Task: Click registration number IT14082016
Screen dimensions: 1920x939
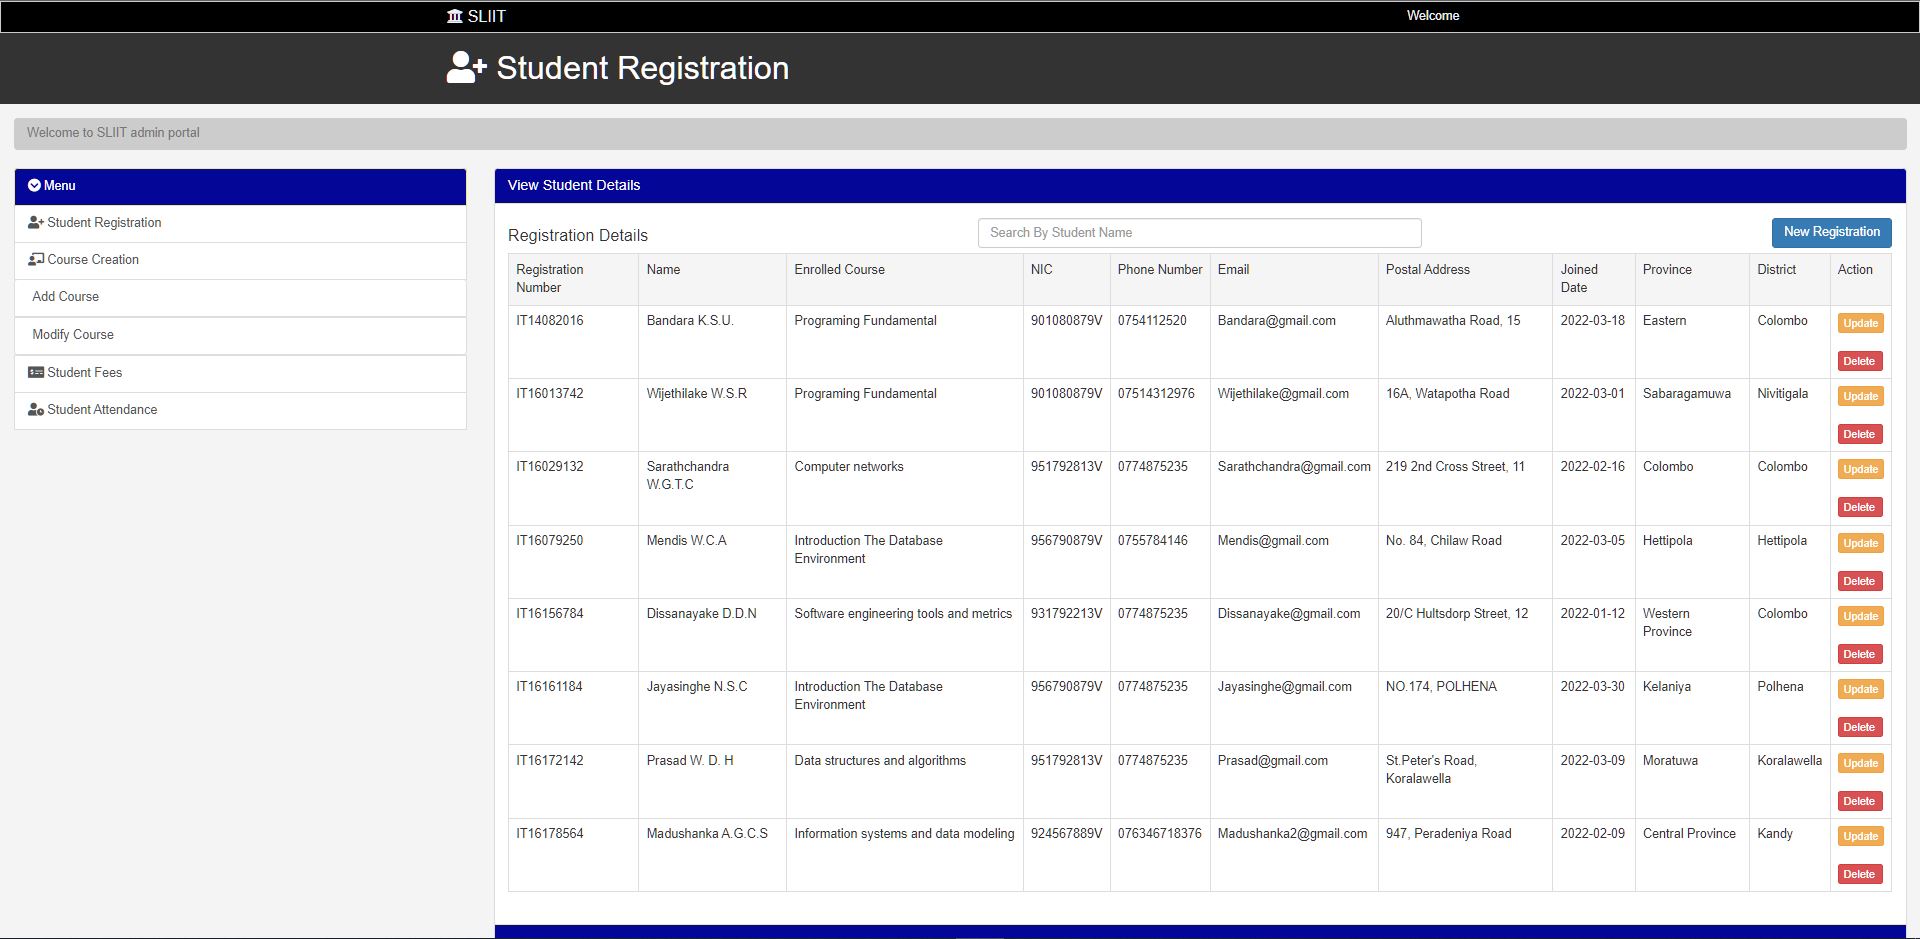Action: coord(550,321)
